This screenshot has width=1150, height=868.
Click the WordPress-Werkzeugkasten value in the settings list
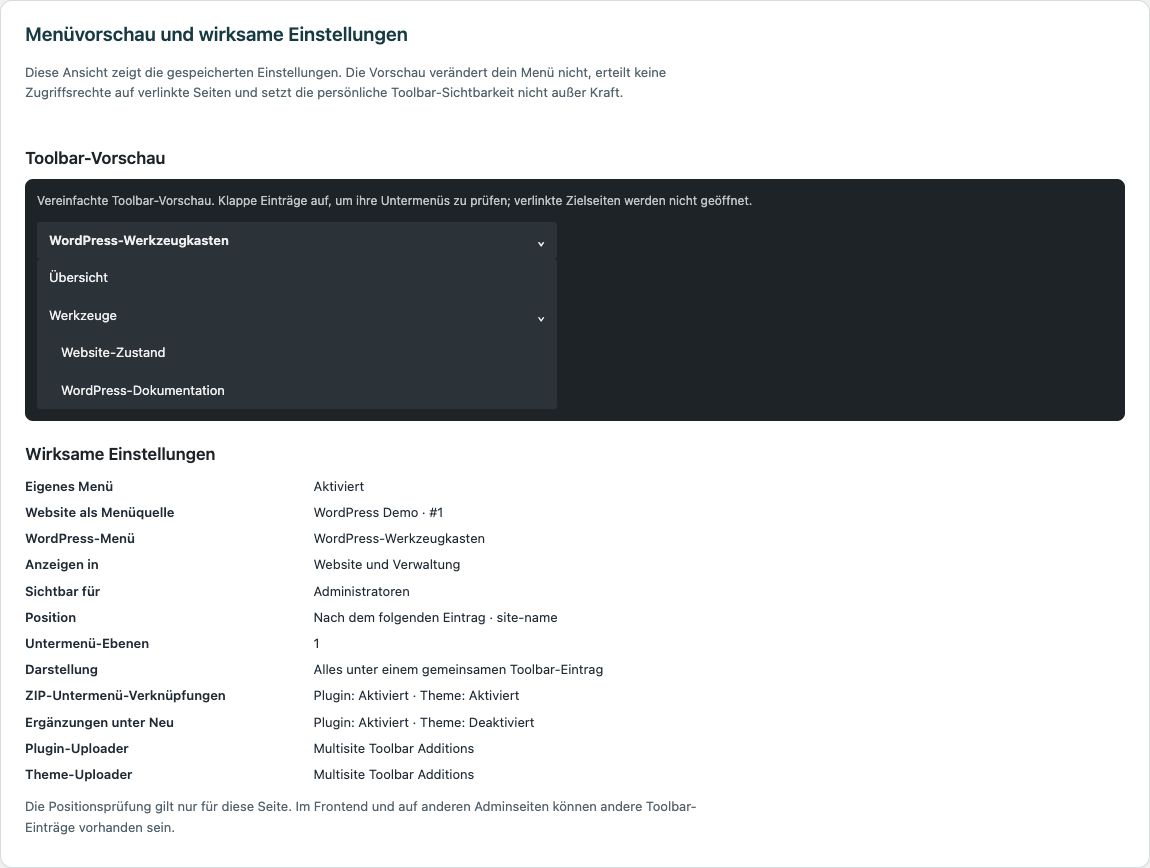point(399,539)
